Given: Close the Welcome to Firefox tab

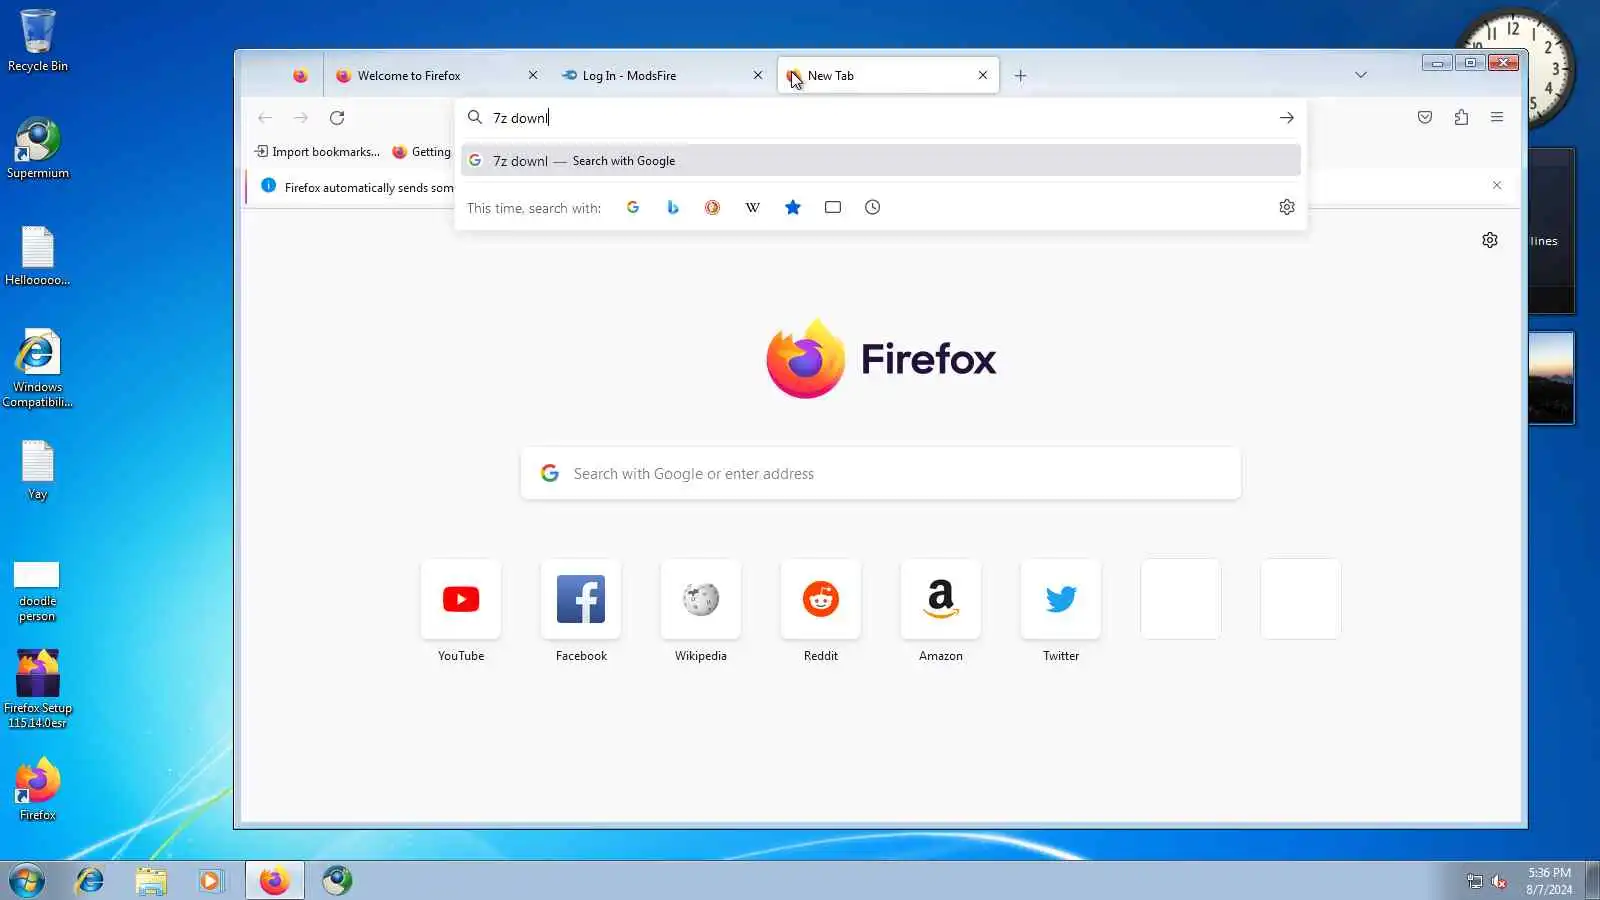Looking at the screenshot, I should click(x=533, y=75).
